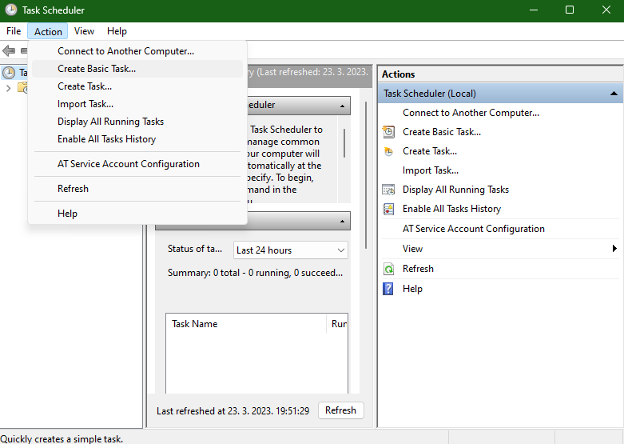Click the Display All Running Tasks icon
This screenshot has height=444, width=624.
click(x=388, y=190)
